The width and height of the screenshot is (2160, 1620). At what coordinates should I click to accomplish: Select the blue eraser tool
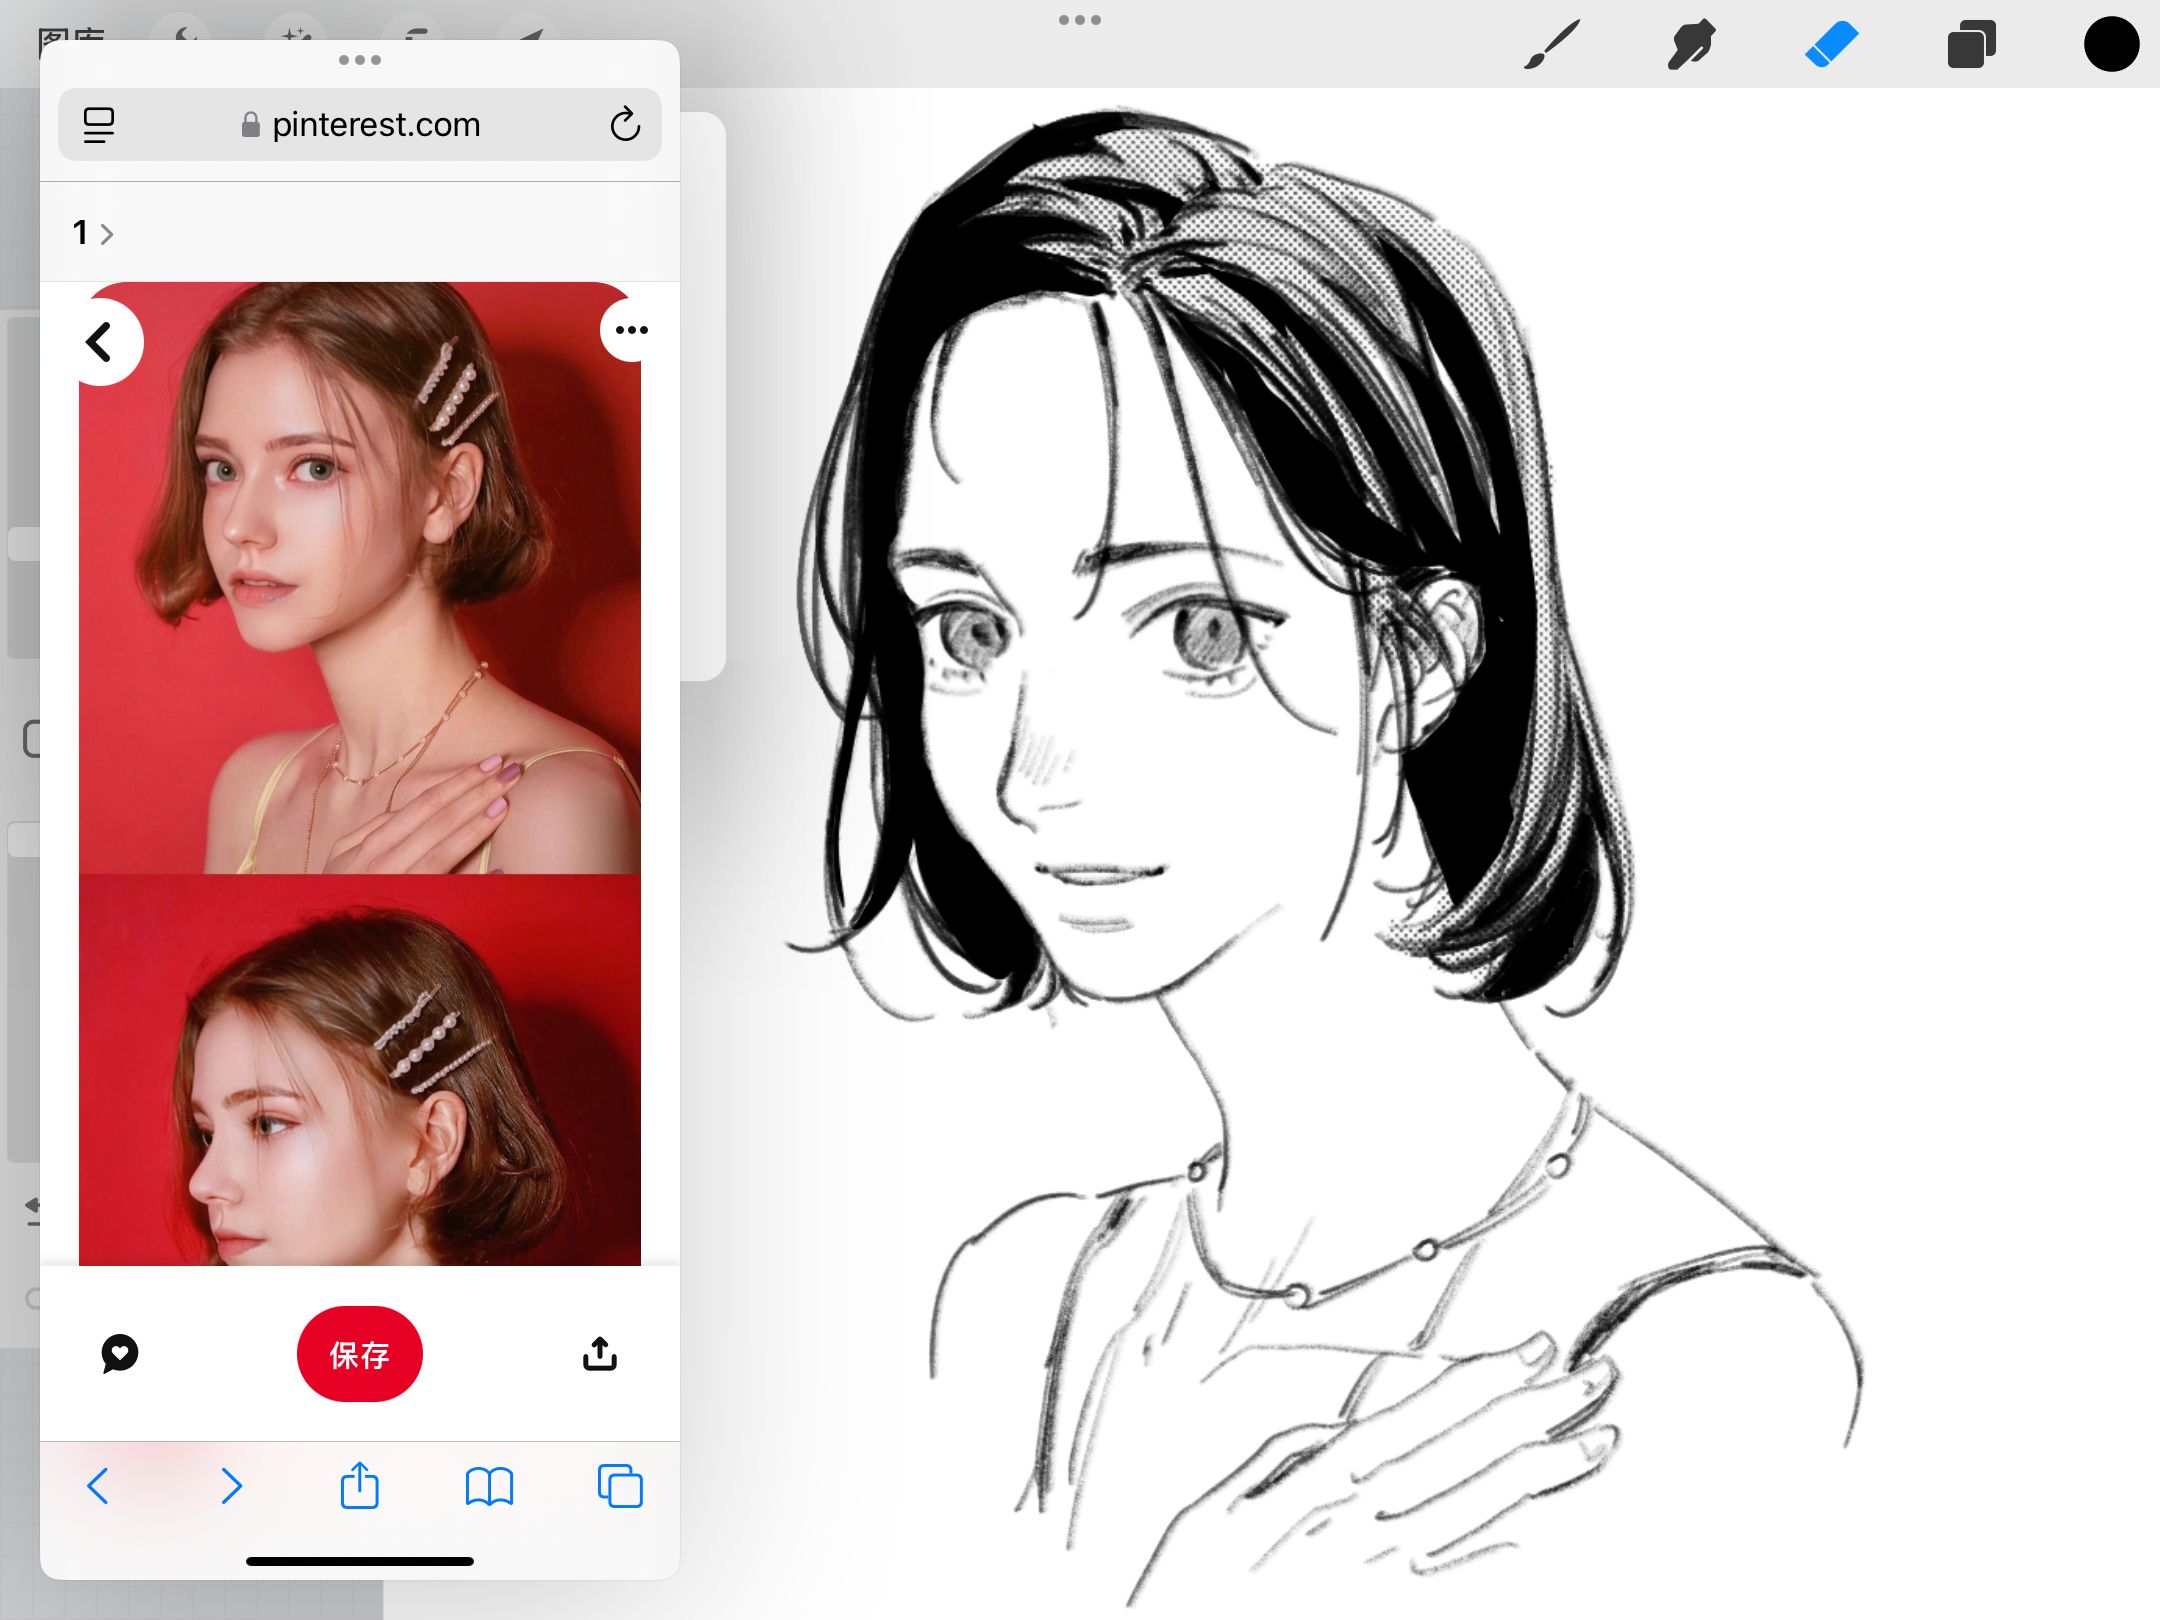(1831, 45)
